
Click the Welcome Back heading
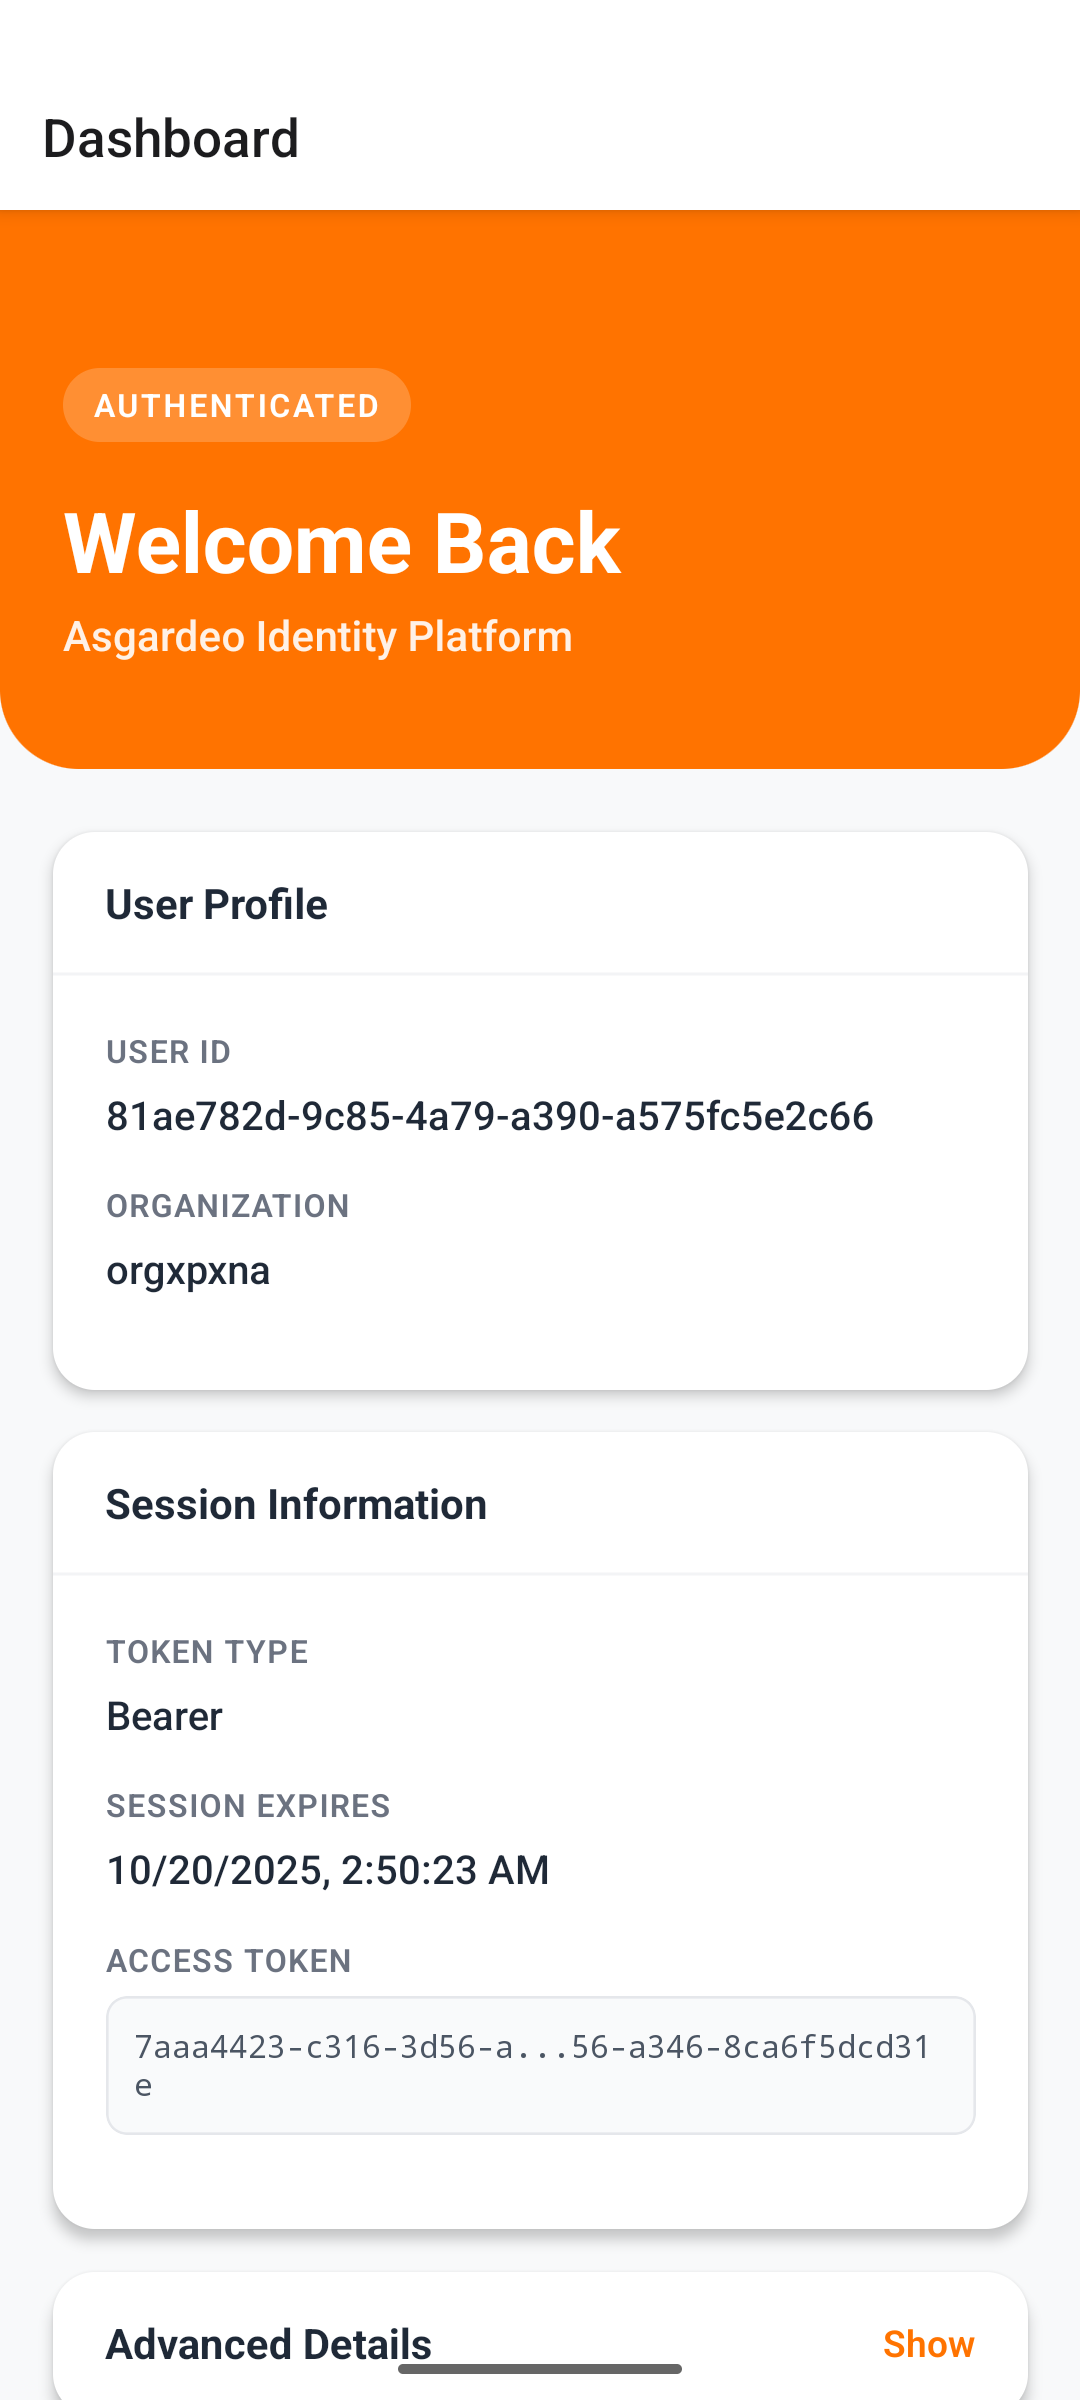[343, 541]
